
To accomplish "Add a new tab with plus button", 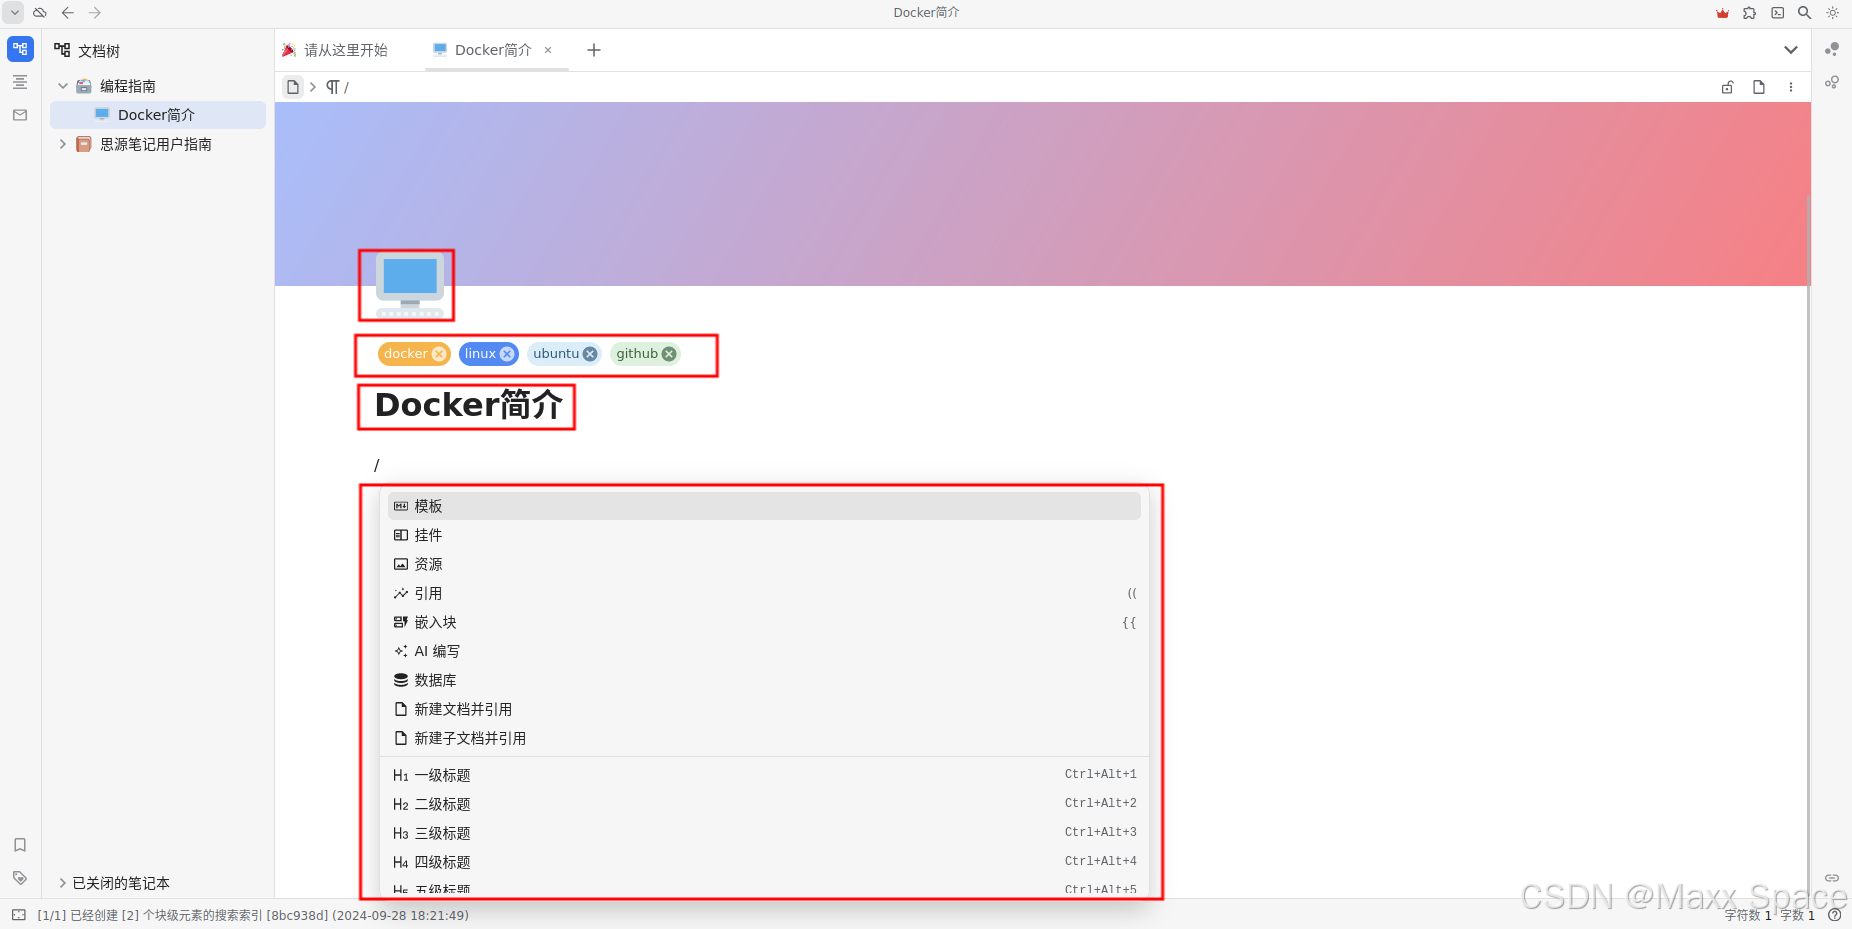I will (x=594, y=50).
